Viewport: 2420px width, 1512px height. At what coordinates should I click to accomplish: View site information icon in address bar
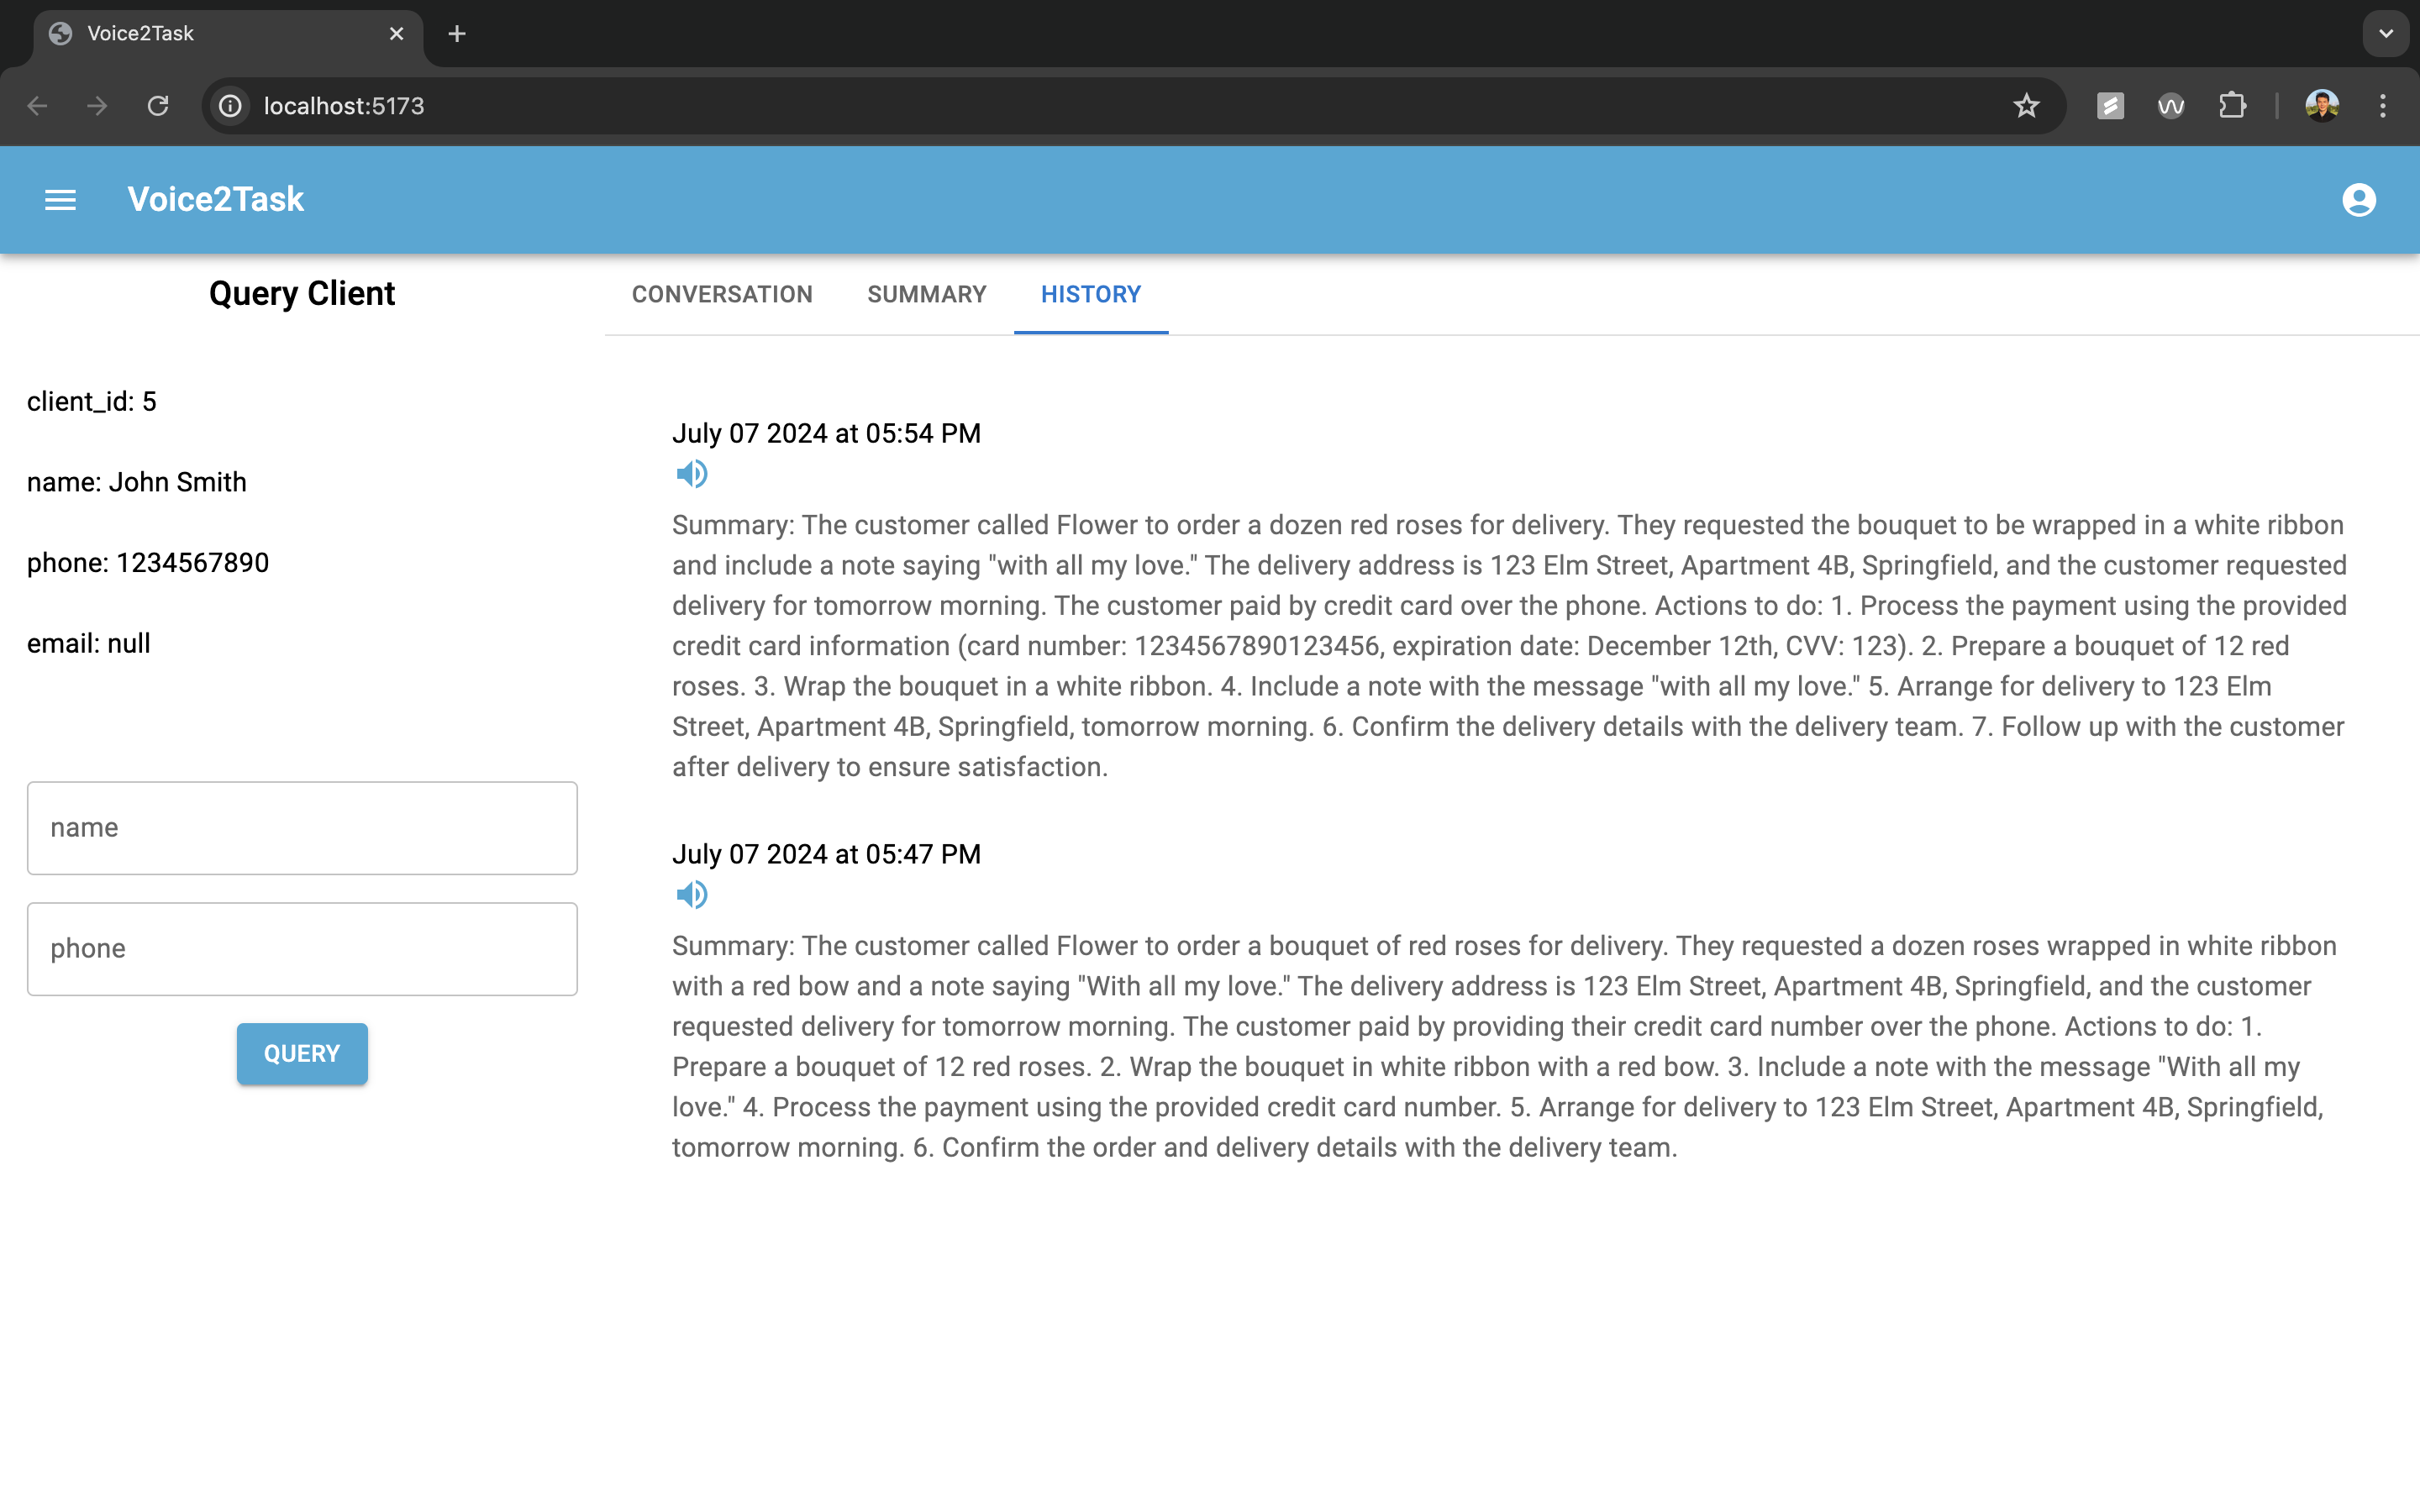click(230, 106)
